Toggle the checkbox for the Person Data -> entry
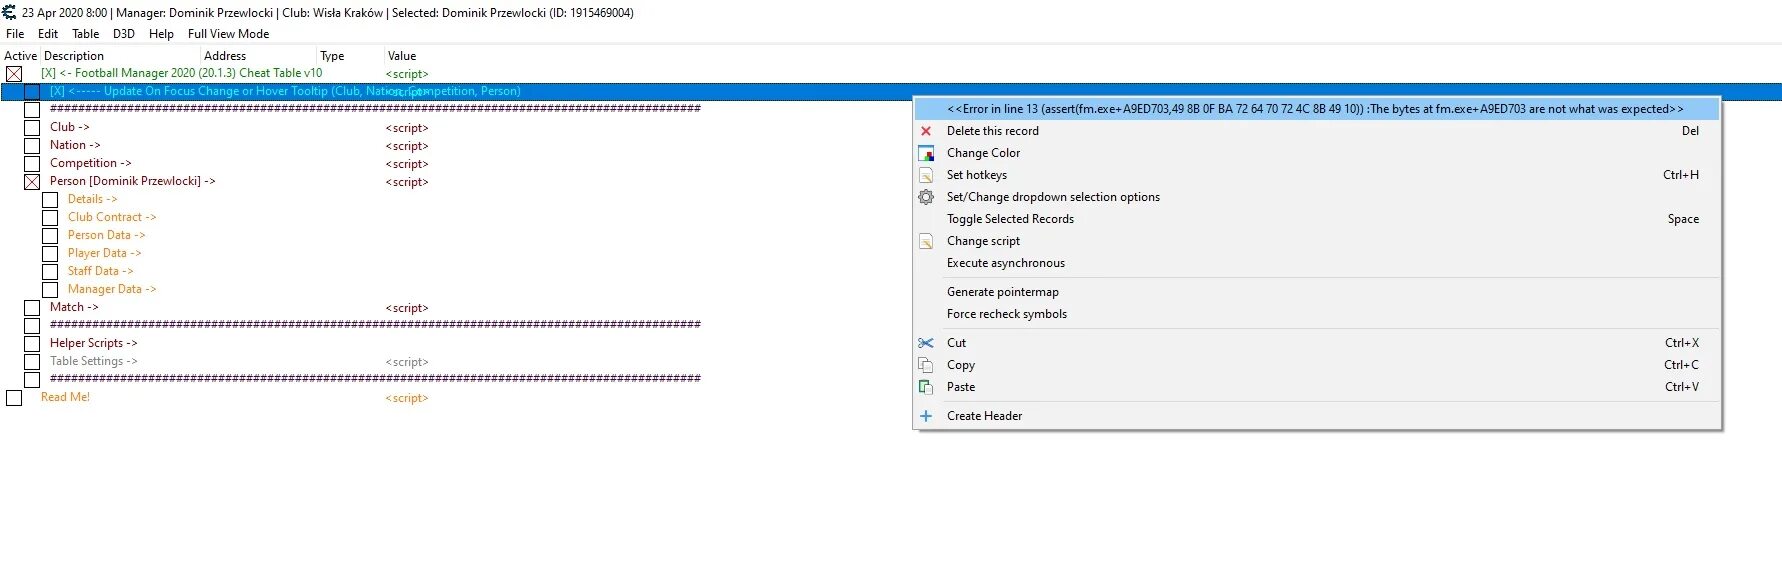 click(50, 236)
